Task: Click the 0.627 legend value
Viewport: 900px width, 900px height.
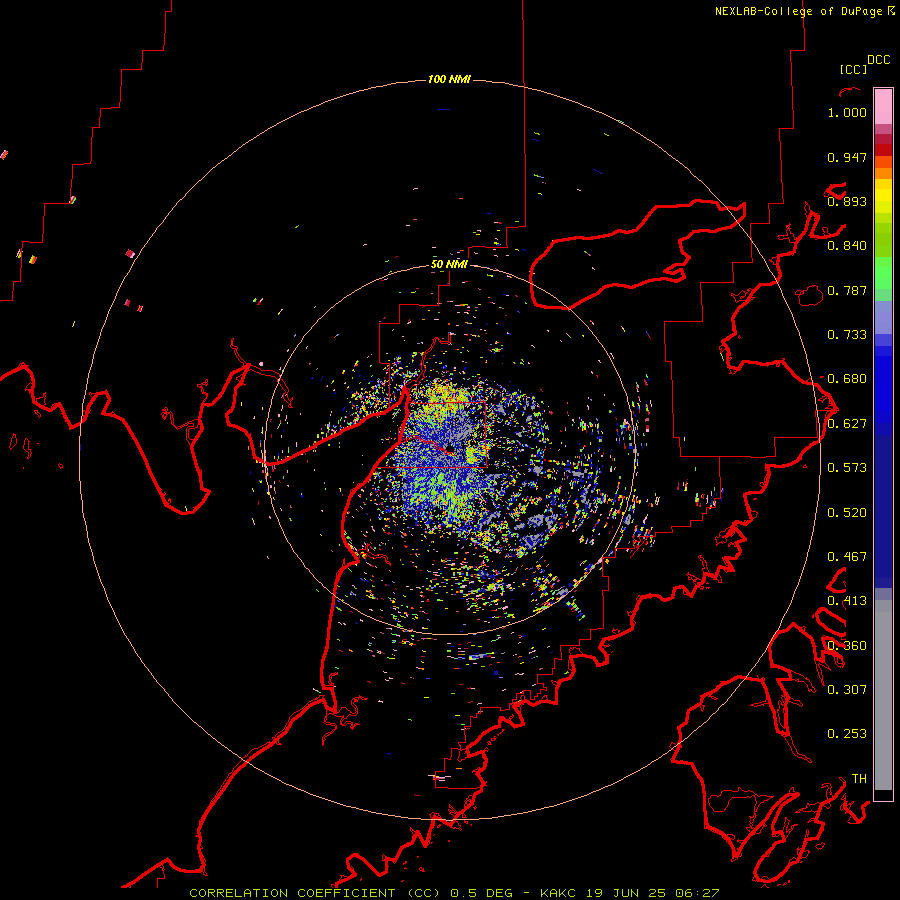Action: (847, 424)
